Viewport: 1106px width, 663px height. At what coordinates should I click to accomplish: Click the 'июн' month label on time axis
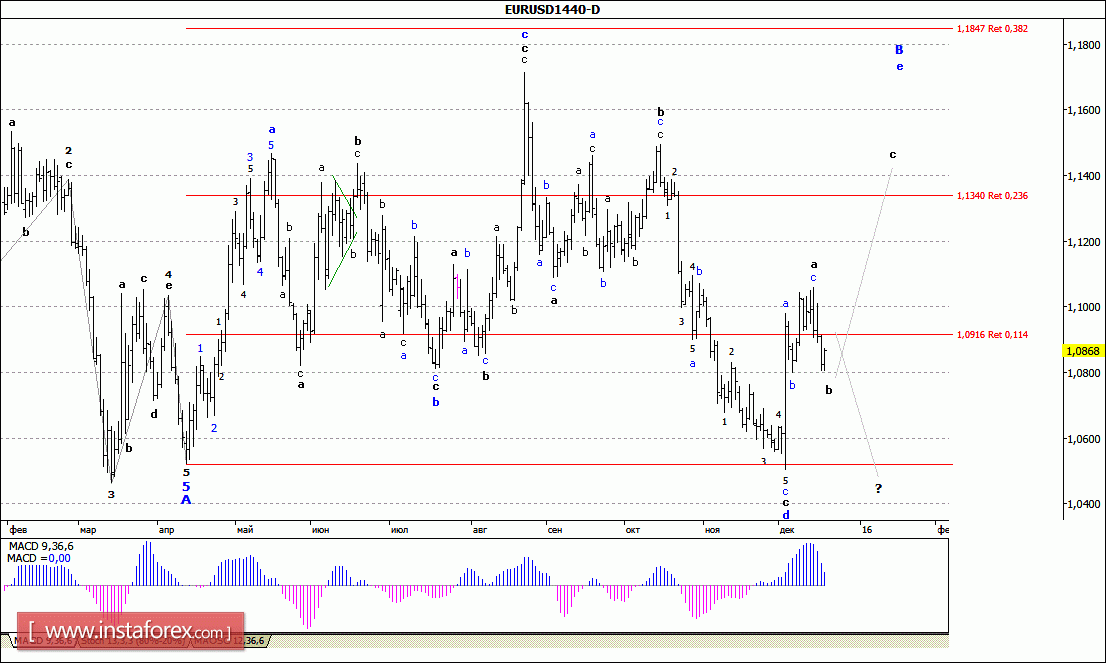(x=320, y=530)
